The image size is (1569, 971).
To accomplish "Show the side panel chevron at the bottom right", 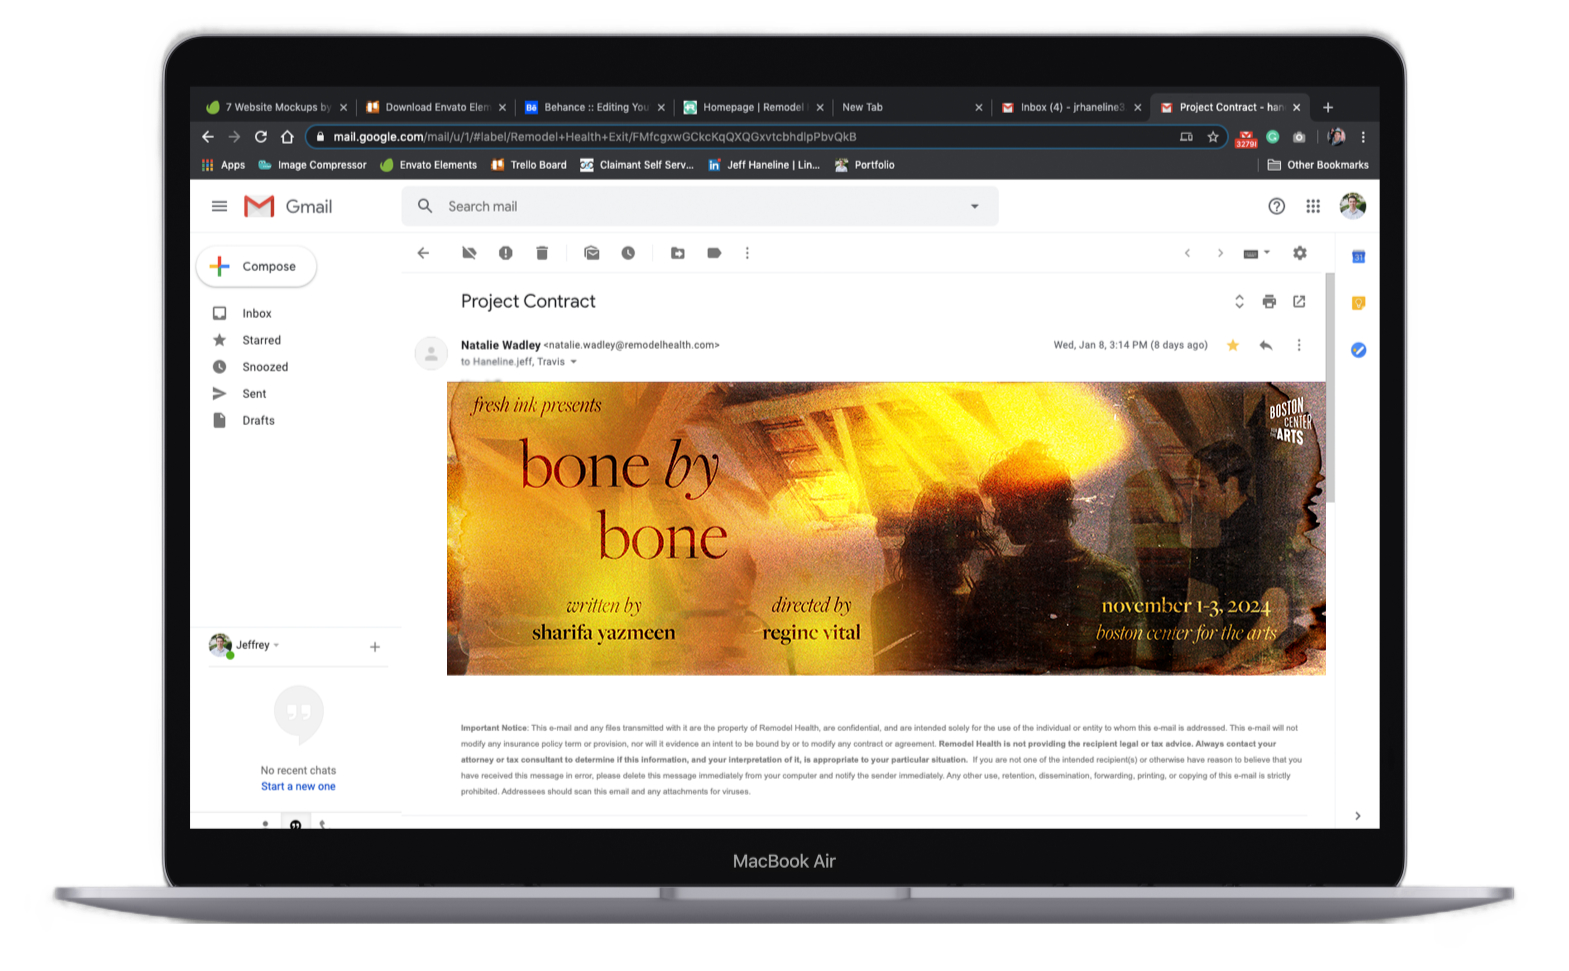I will click(x=1357, y=816).
